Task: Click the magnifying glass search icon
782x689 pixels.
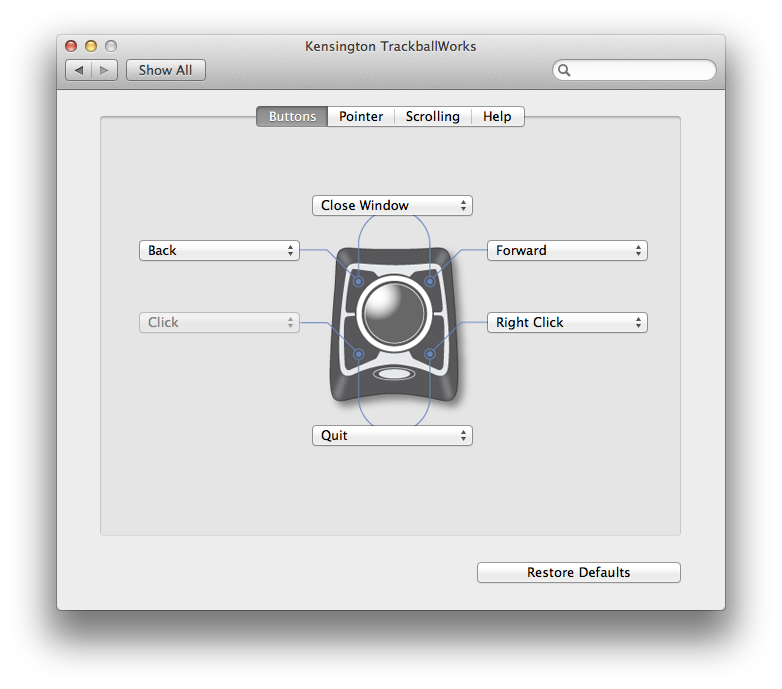Action: tap(564, 70)
